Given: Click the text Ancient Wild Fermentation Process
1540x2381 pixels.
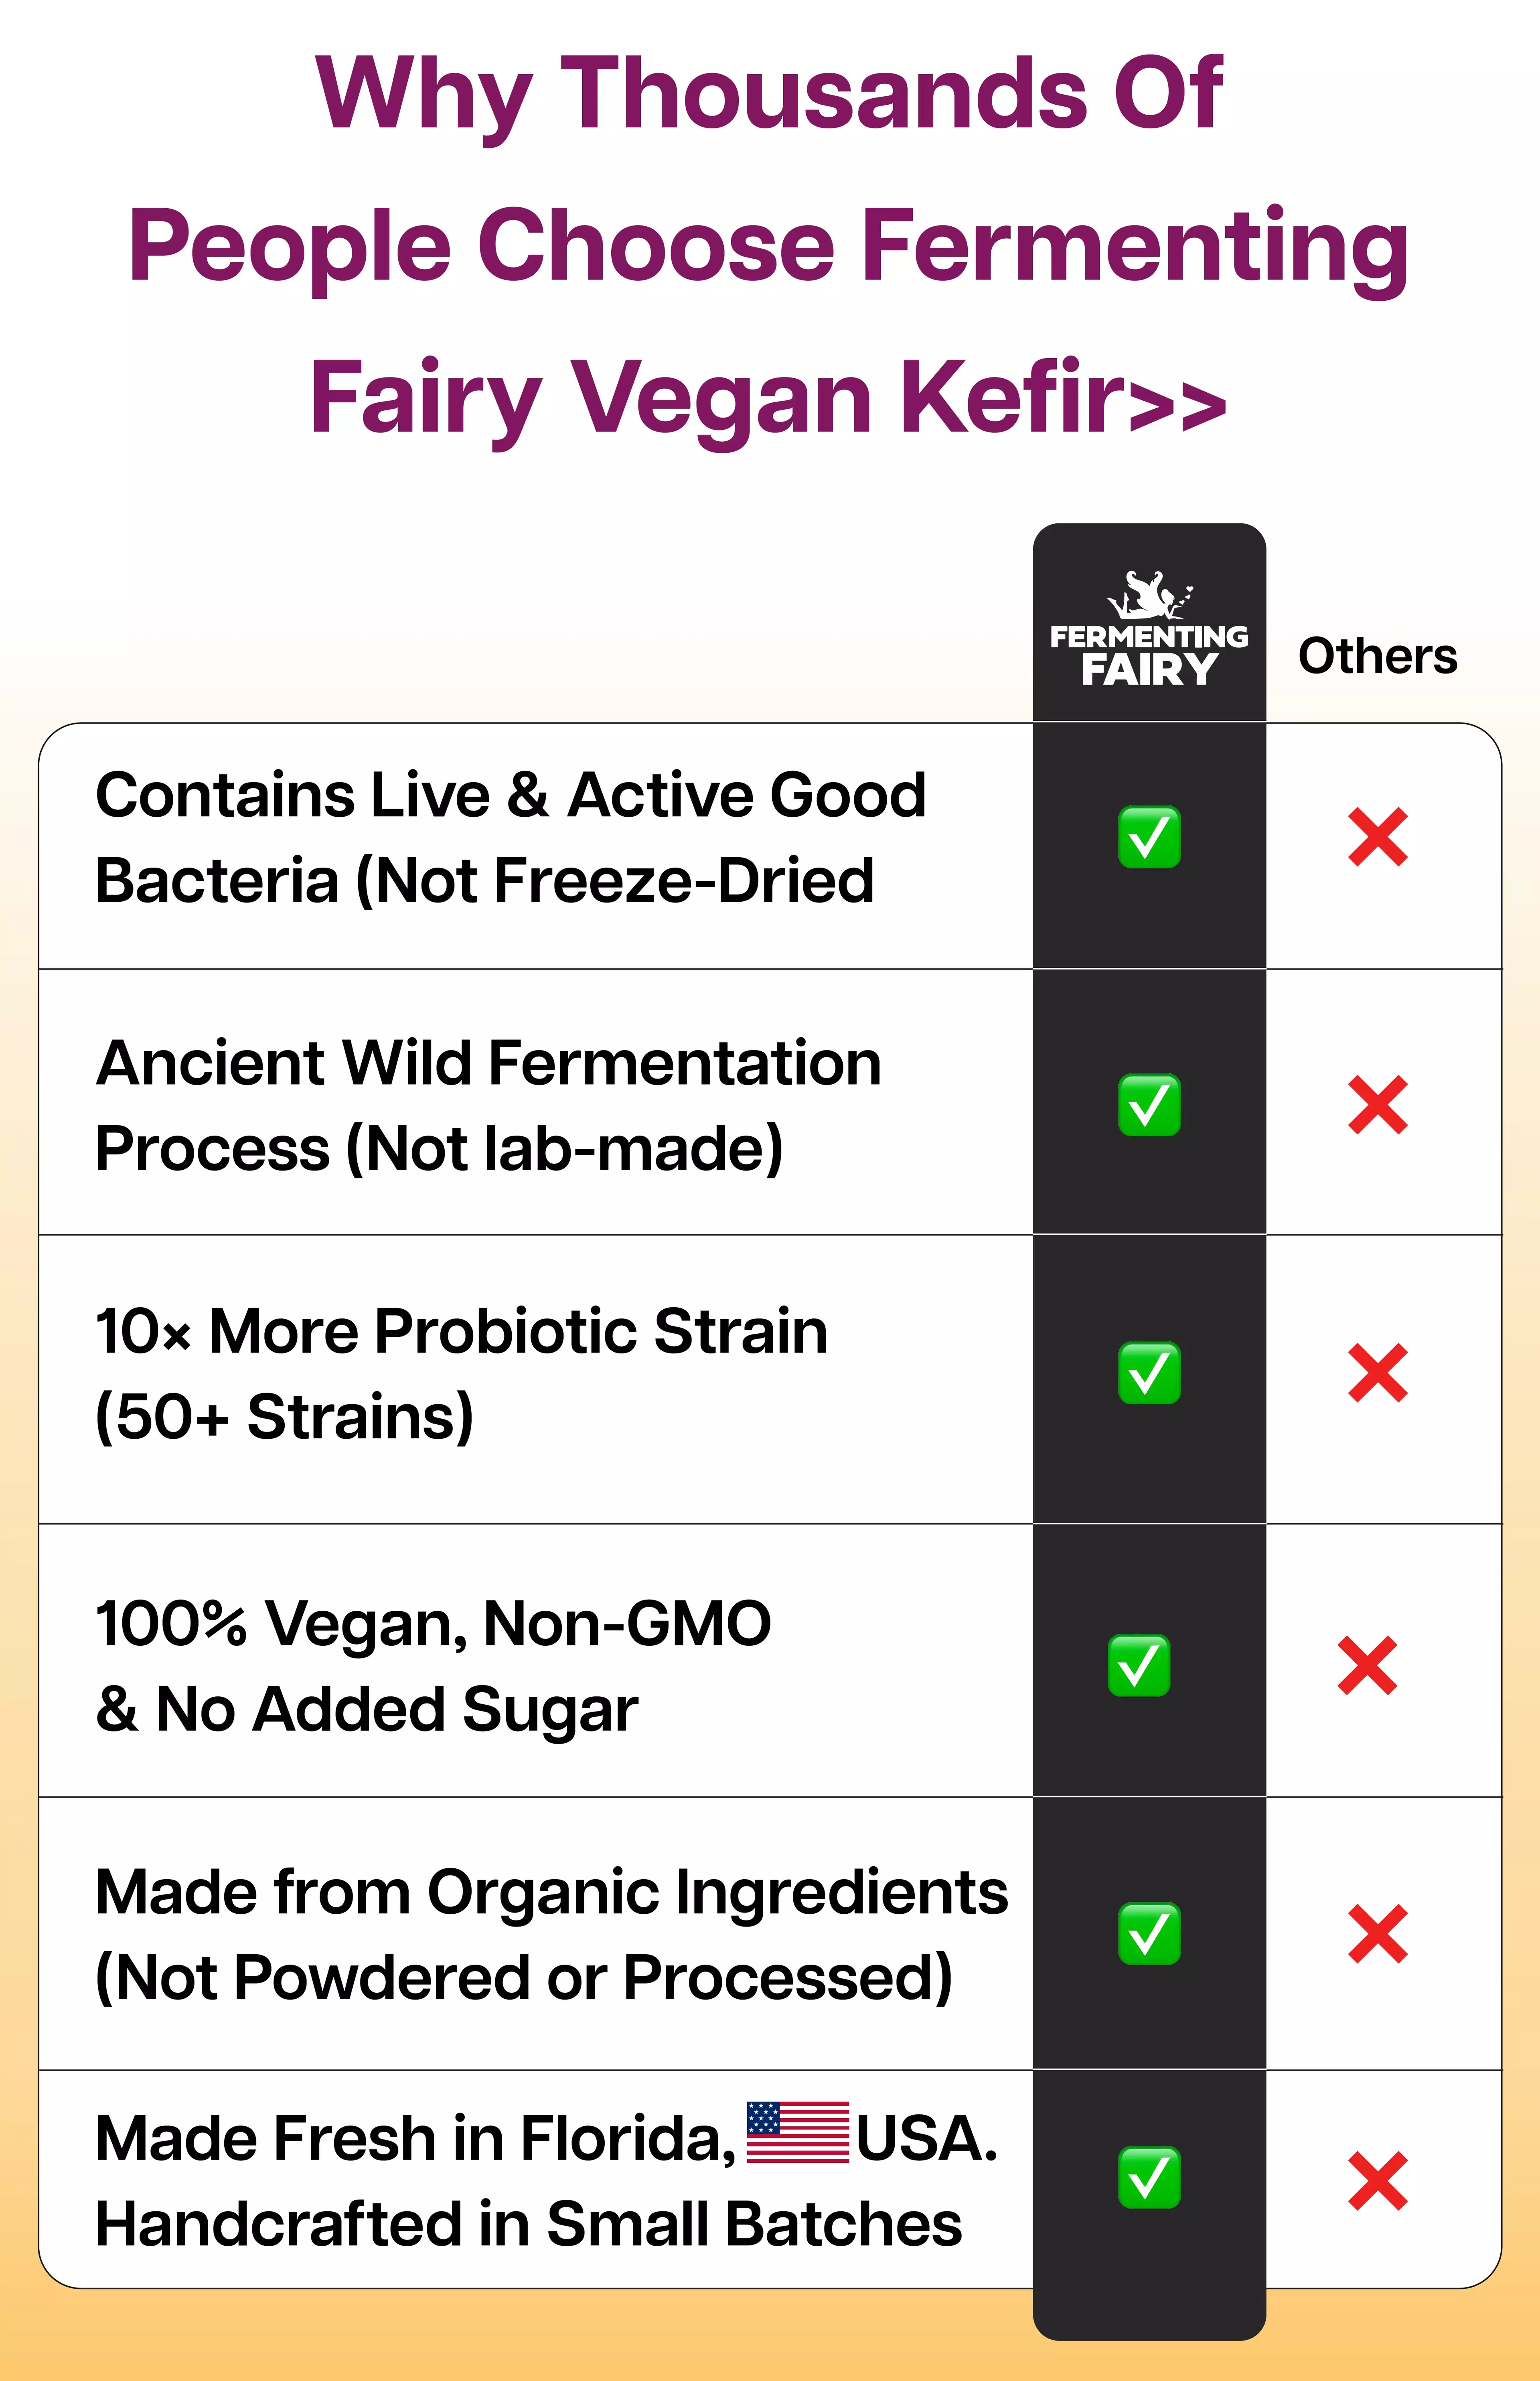Looking at the screenshot, I should (x=489, y=1105).
